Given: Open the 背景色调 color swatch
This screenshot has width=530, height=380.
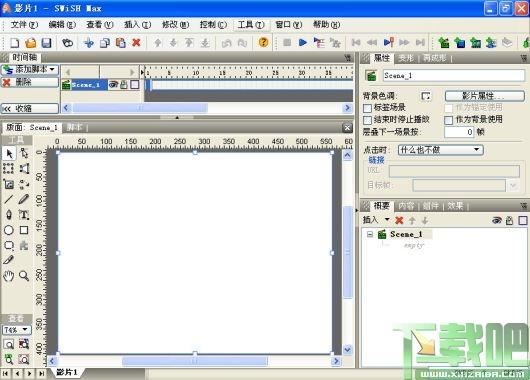Looking at the screenshot, I should 426,96.
